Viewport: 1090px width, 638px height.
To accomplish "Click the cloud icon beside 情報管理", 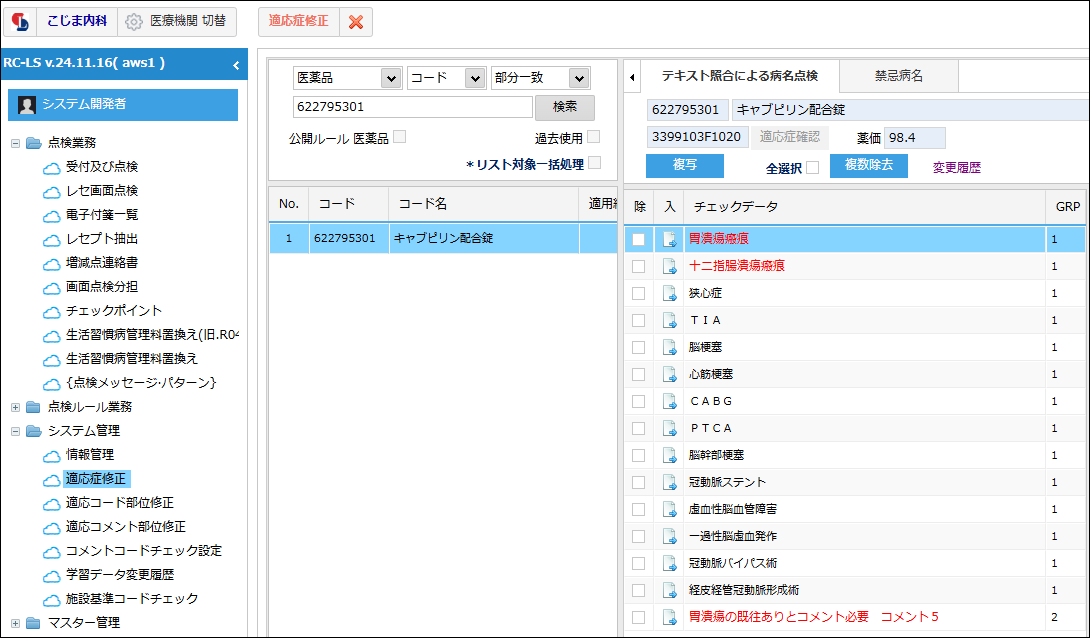I will point(51,456).
